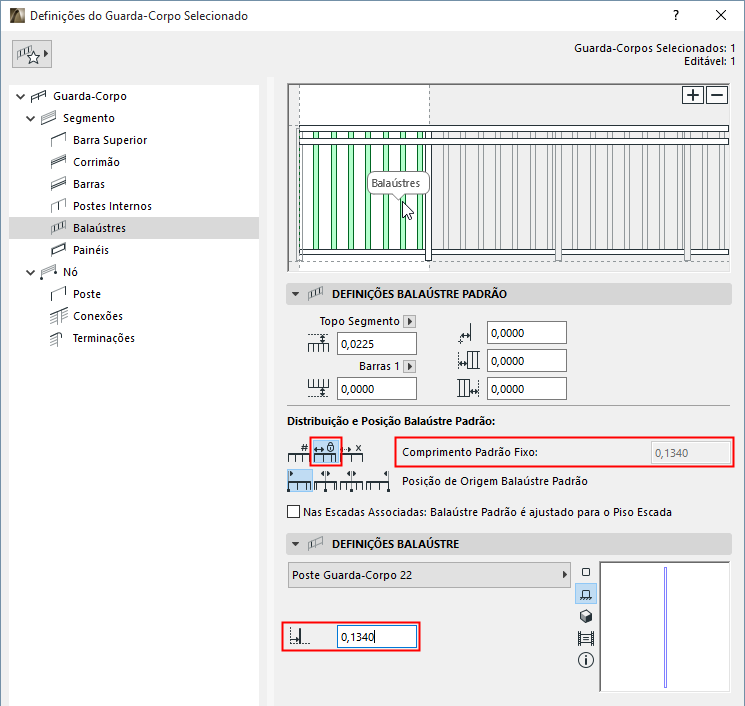Open Poste Guarda-Corpo 22 component selector
The height and width of the screenshot is (706, 745).
(x=429, y=575)
